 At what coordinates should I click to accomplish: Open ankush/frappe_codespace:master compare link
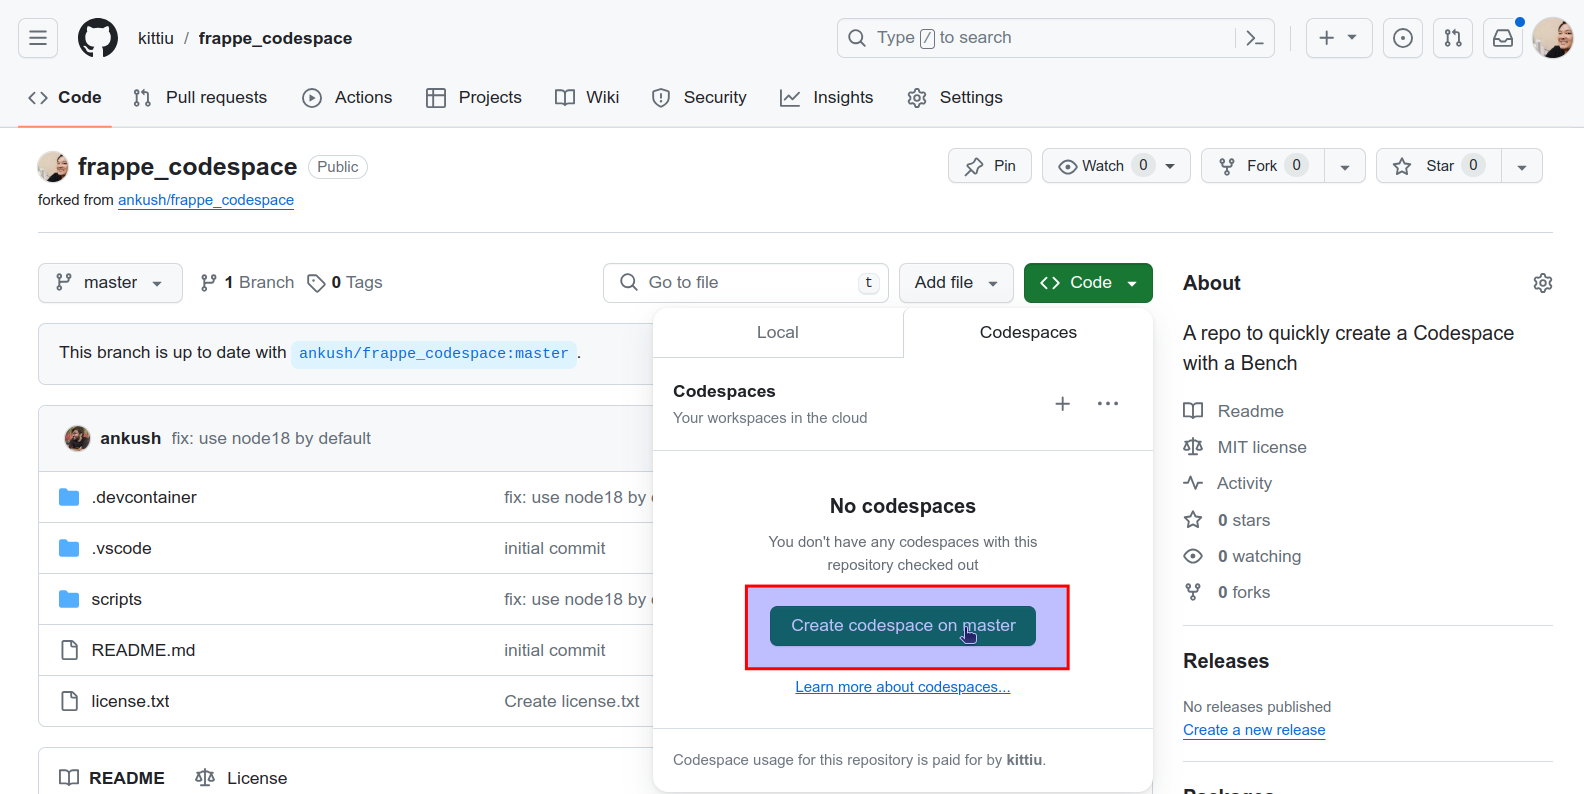click(434, 353)
